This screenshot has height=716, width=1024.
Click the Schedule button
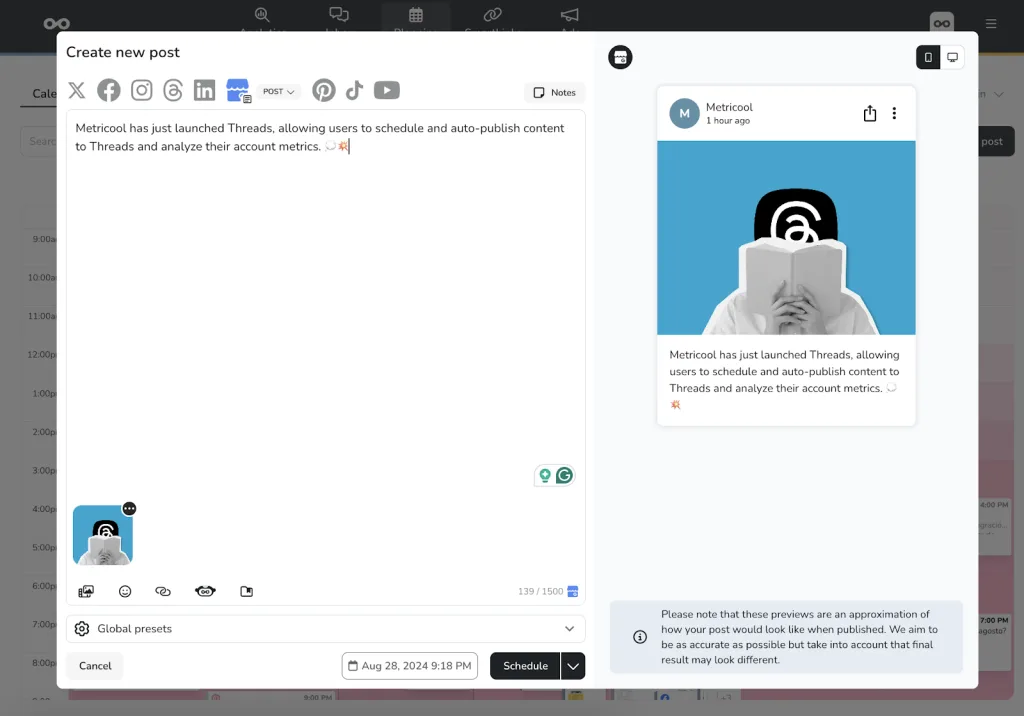pyautogui.click(x=525, y=666)
